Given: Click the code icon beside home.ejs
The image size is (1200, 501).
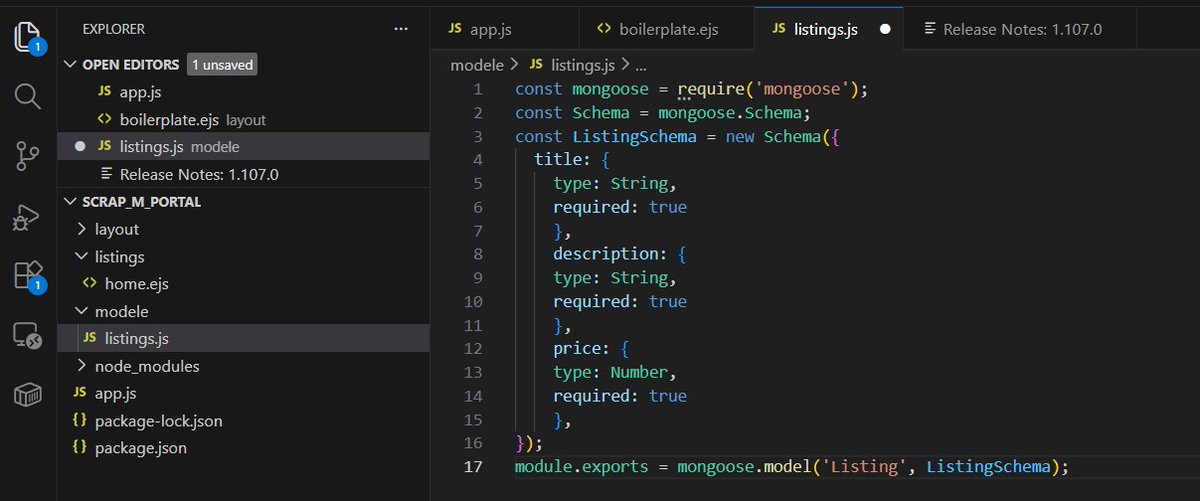Looking at the screenshot, I should pos(90,284).
